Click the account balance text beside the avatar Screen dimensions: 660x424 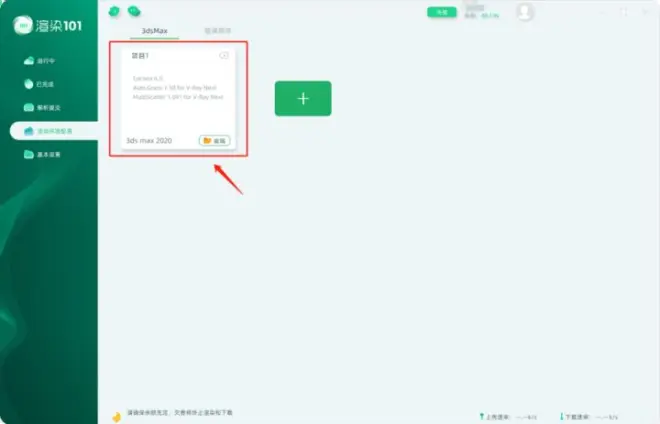pos(482,16)
